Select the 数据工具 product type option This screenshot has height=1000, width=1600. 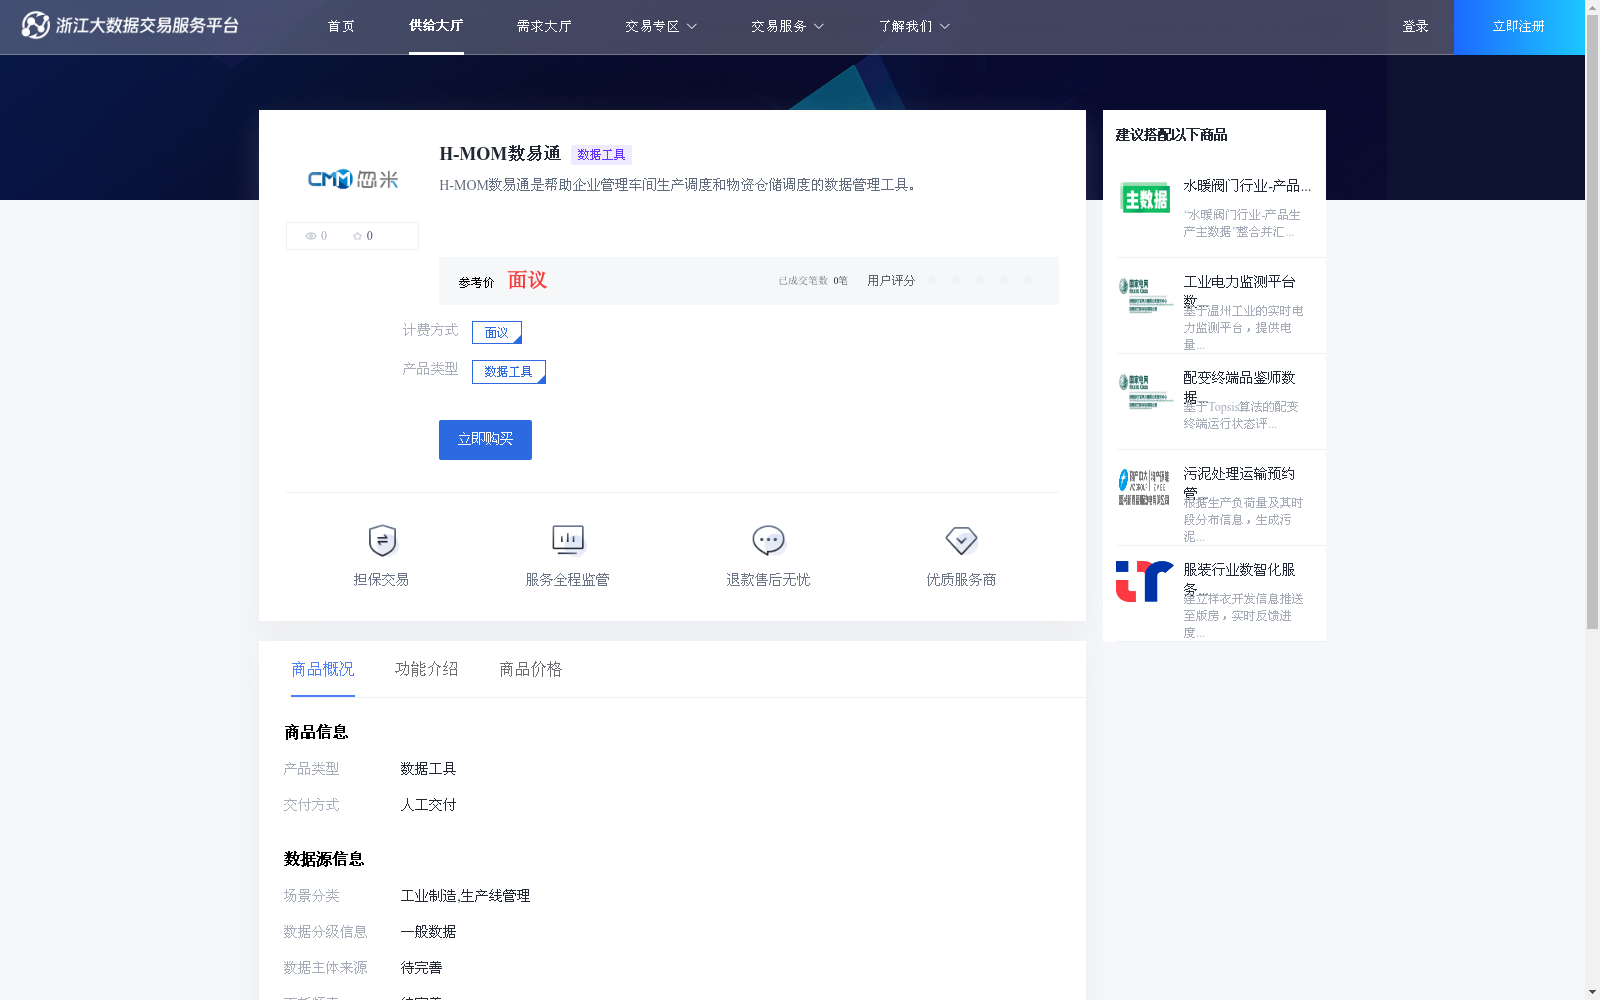(509, 372)
